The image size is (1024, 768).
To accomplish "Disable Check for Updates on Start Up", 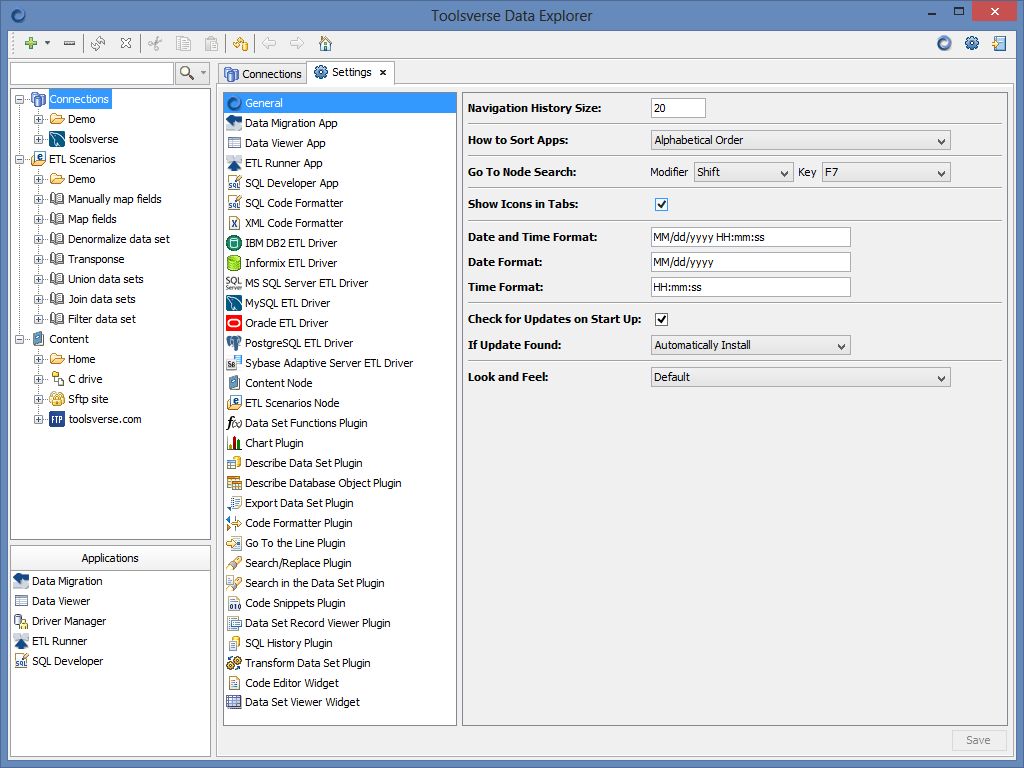I will click(660, 319).
